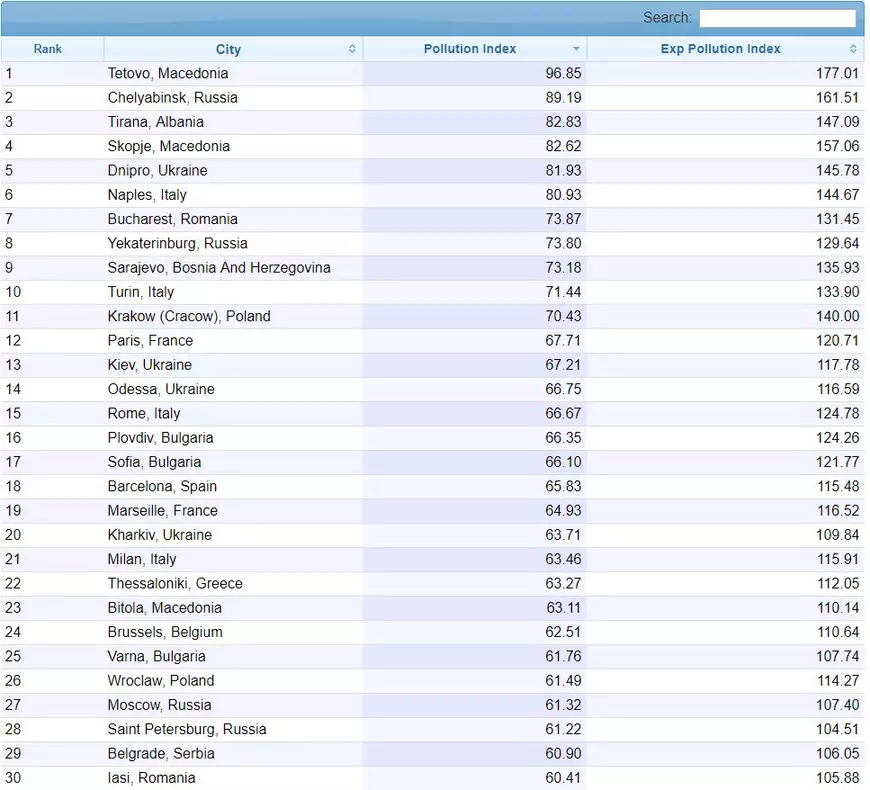This screenshot has height=790, width=870.
Task: Select the Naples, Italy city cell
Action: pyautogui.click(x=233, y=195)
